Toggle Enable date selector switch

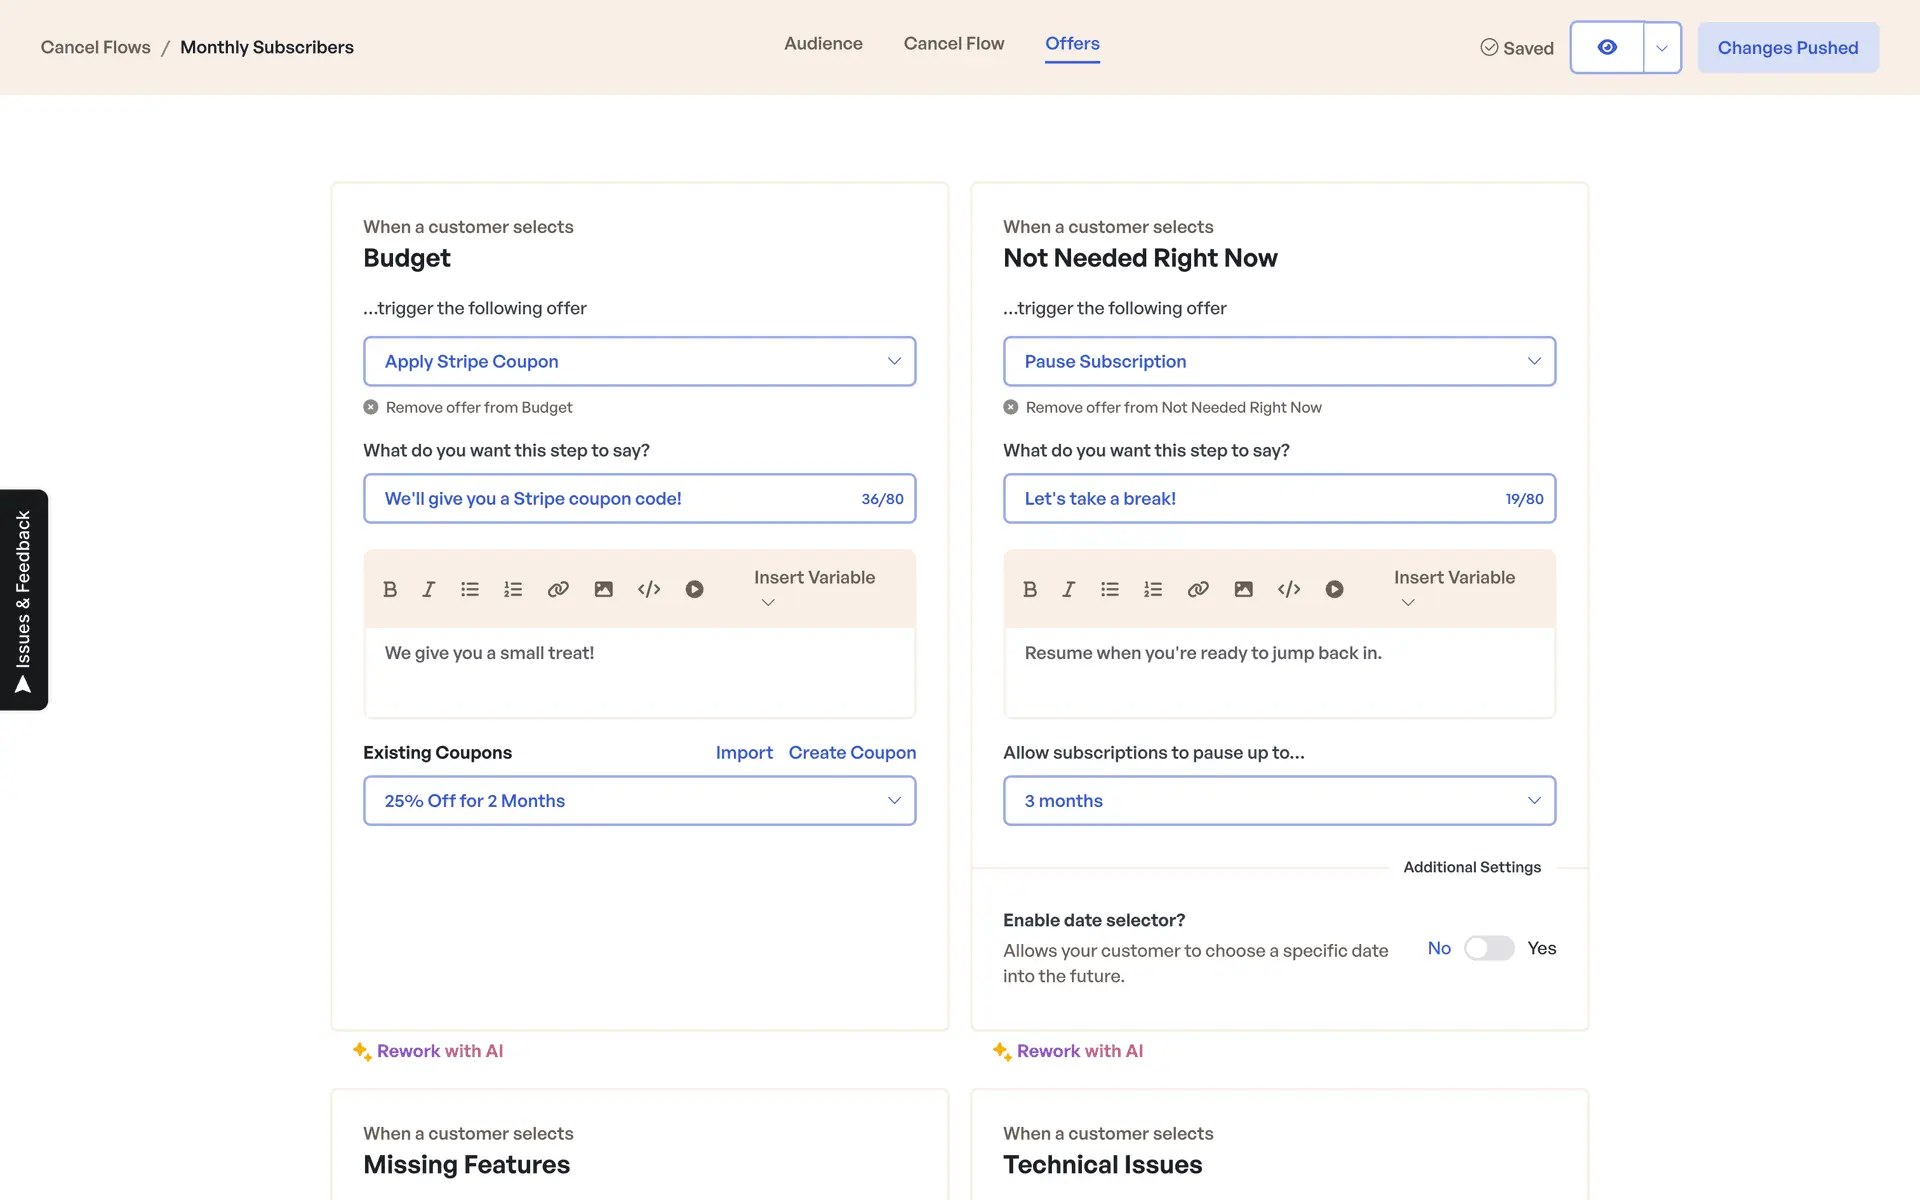coord(1489,948)
